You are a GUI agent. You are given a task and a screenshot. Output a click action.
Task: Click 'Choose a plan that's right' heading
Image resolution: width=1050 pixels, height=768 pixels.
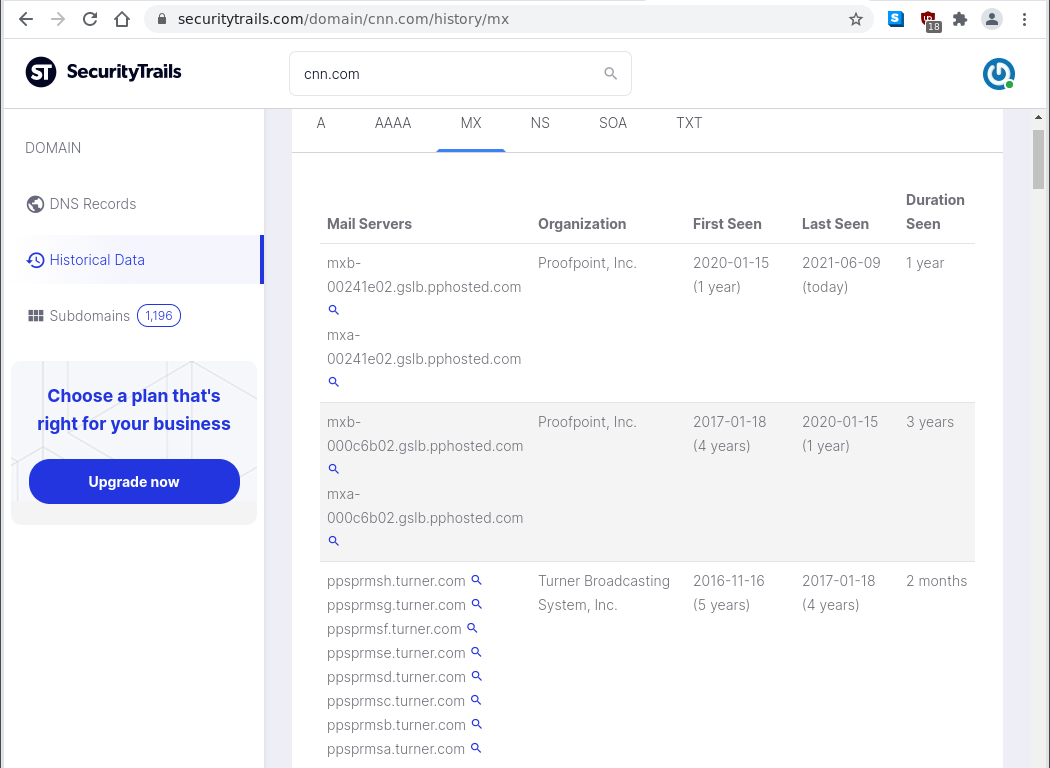point(134,410)
